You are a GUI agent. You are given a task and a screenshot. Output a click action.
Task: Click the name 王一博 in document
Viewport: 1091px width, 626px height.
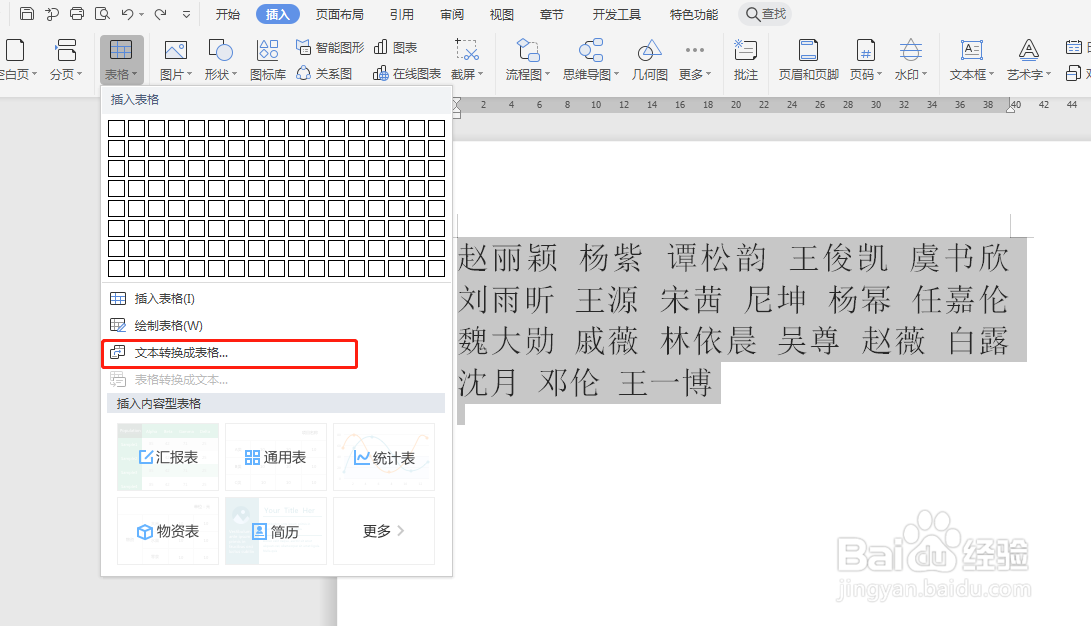665,383
